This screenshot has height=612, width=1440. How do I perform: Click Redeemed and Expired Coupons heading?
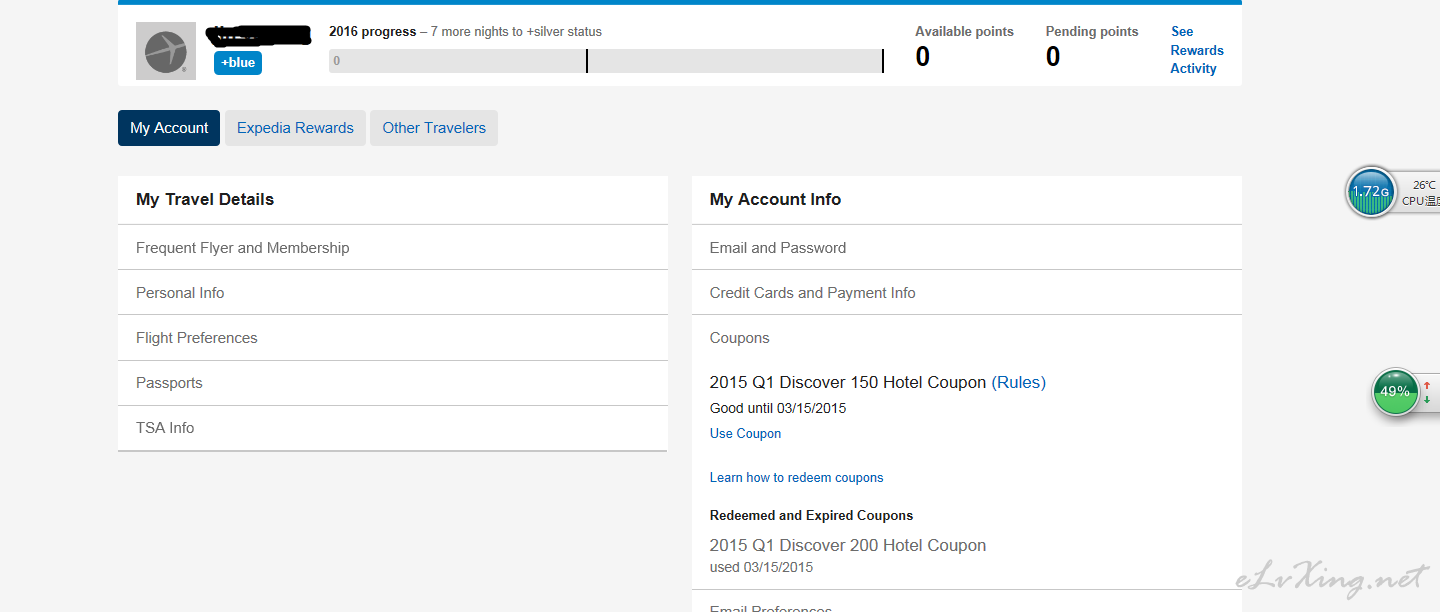(x=811, y=516)
